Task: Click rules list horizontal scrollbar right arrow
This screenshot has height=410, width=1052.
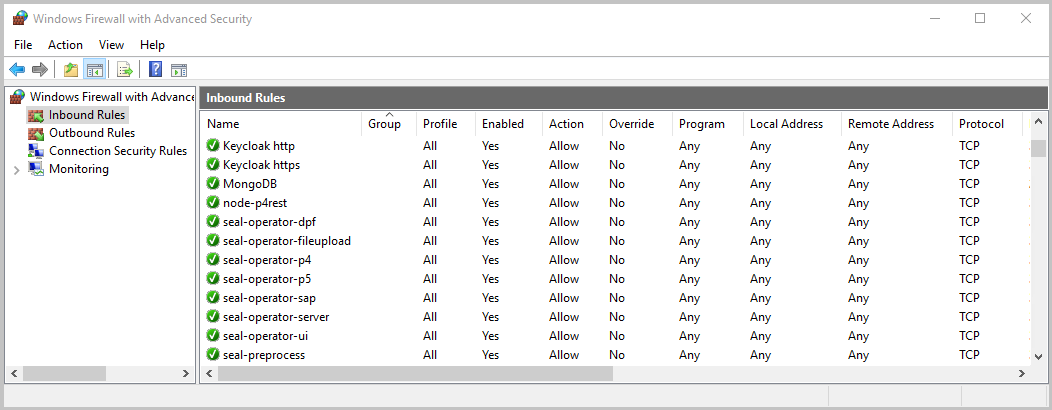Action: [1021, 374]
